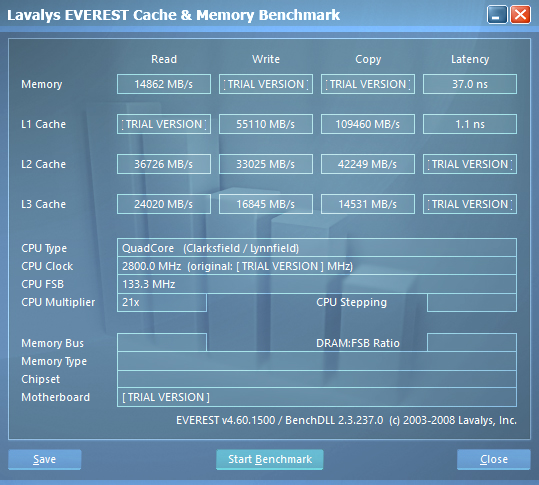Screen dimensions: 539x485
Task: Select Memory Latency 37.0 ns
Action: 470,84
